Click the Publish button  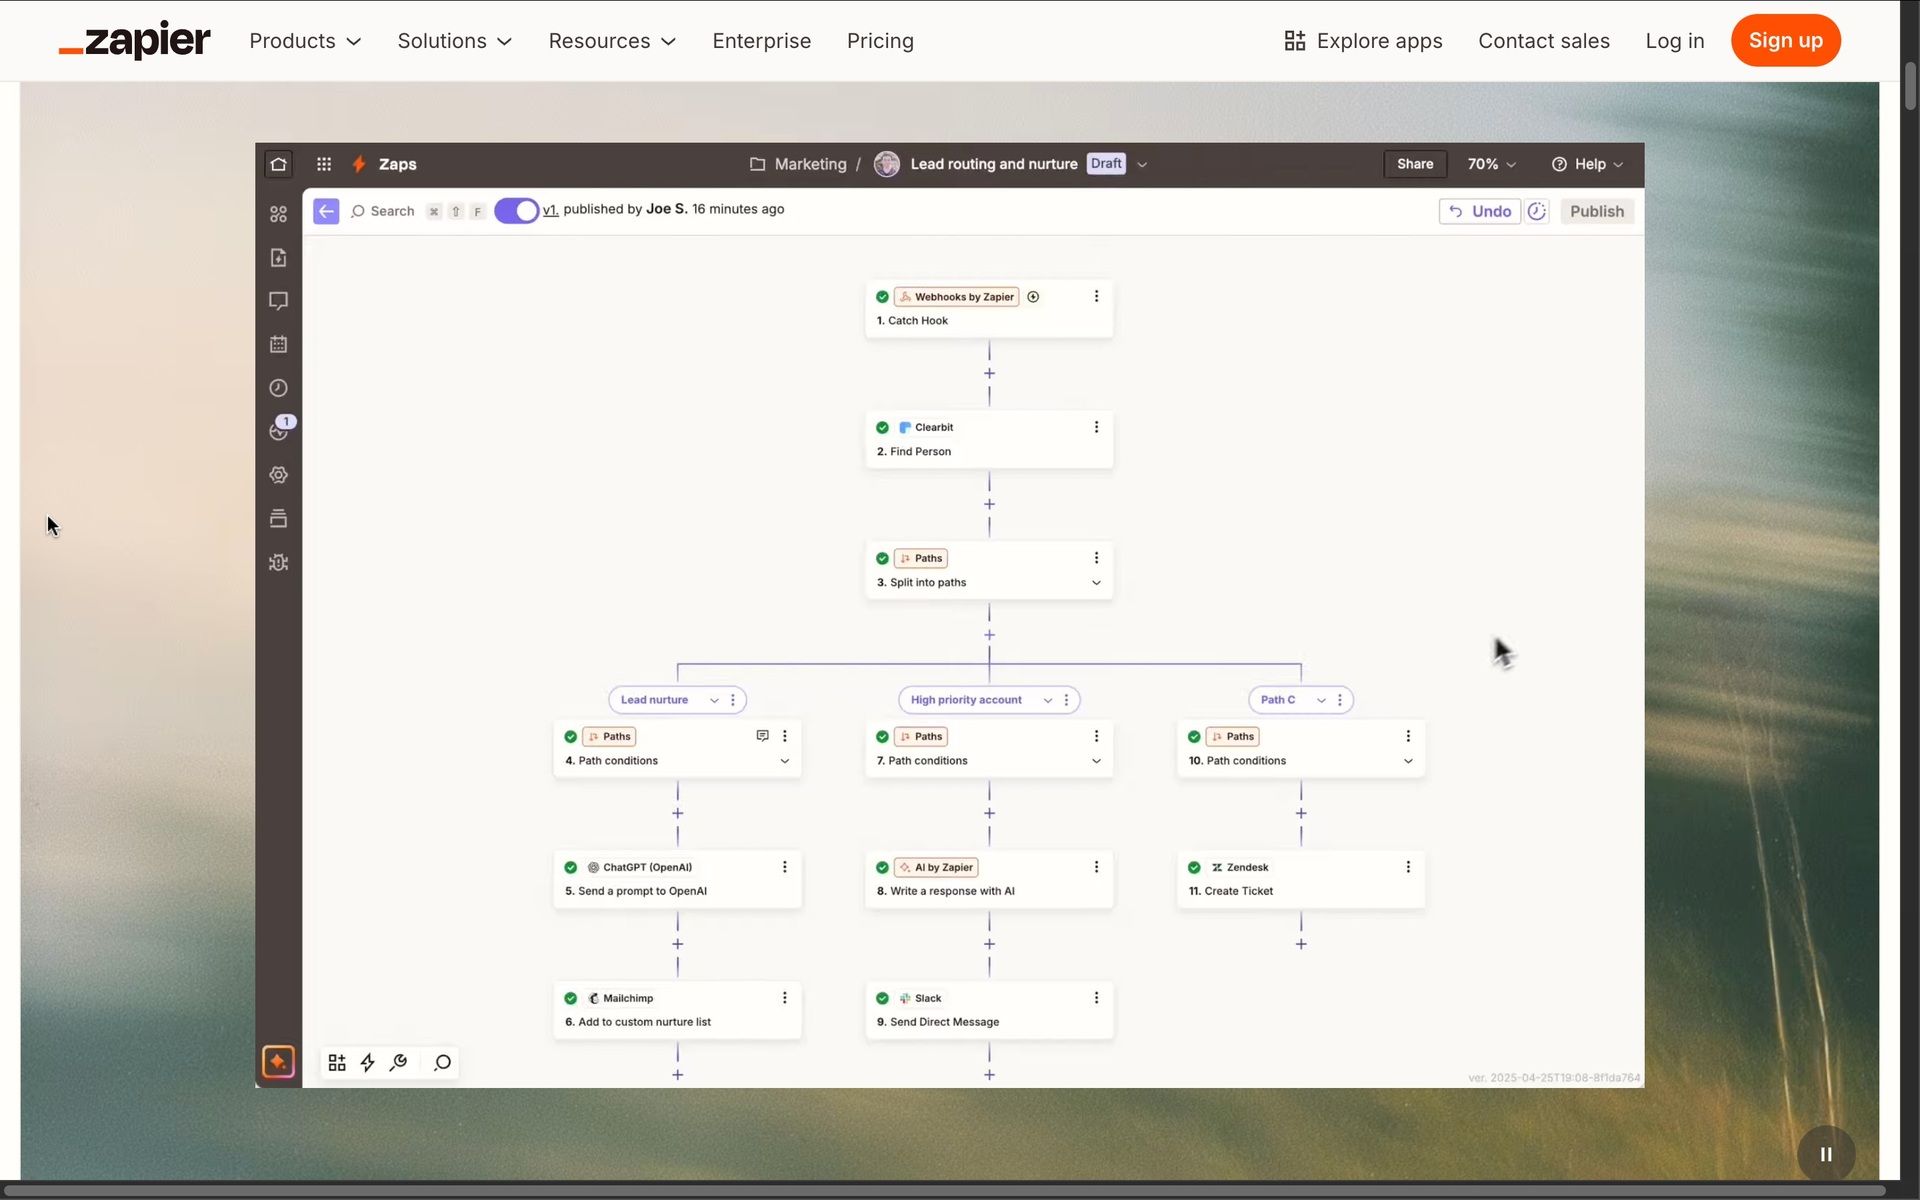1597,211
